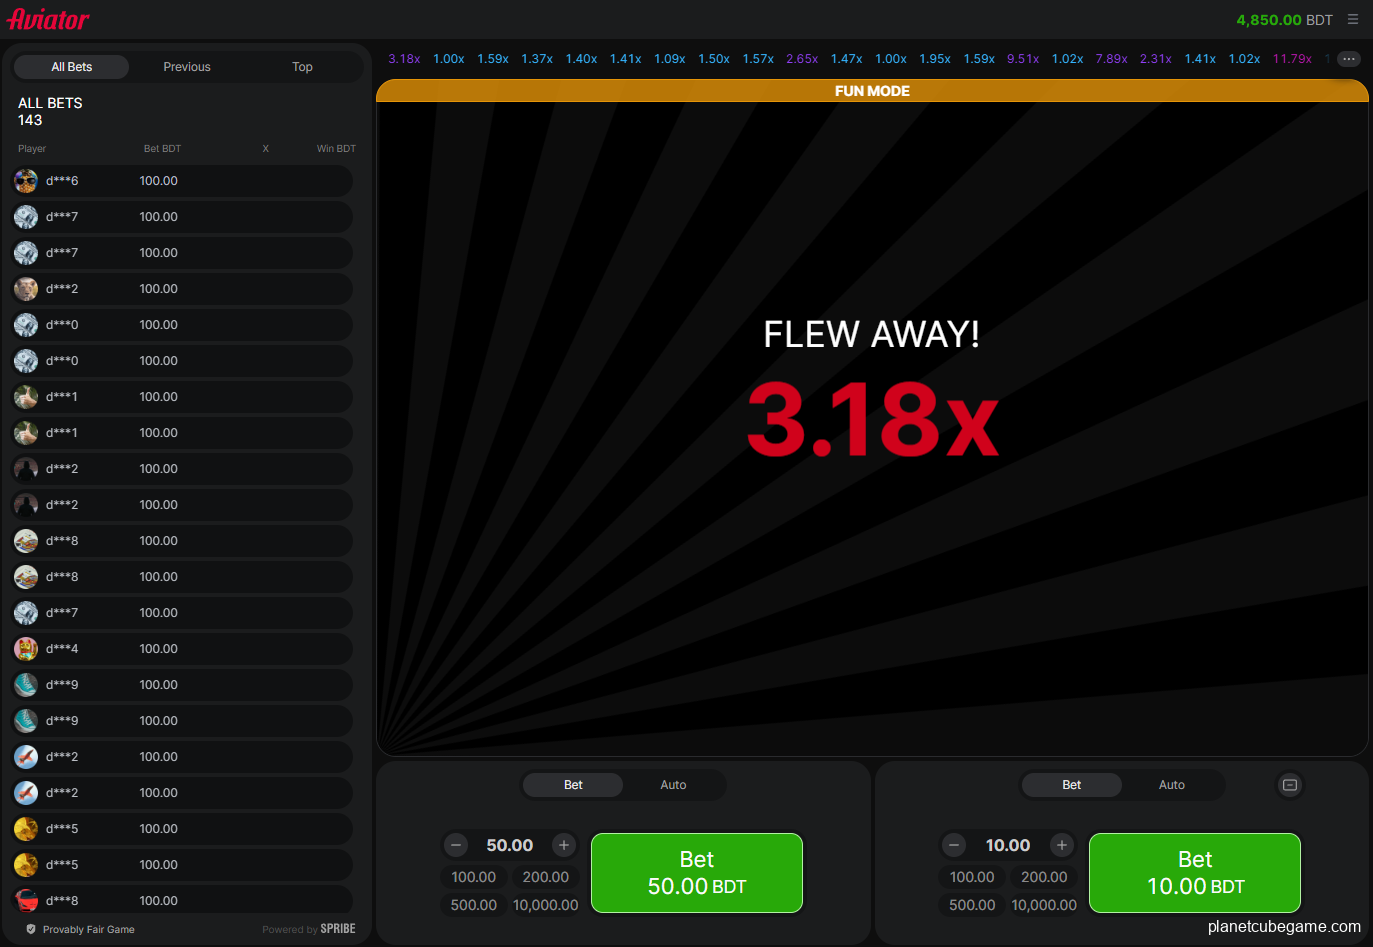Open the Provably Fair Game link
Viewport: 1373px width, 947px height.
coord(88,929)
